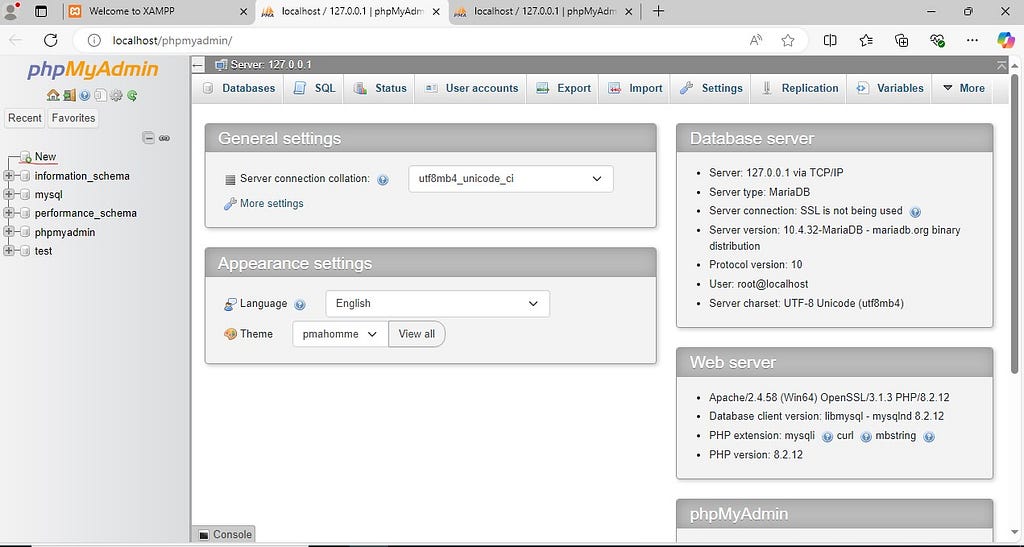The height and width of the screenshot is (547, 1024).
Task: Select the test database name in tree
Action: (43, 251)
